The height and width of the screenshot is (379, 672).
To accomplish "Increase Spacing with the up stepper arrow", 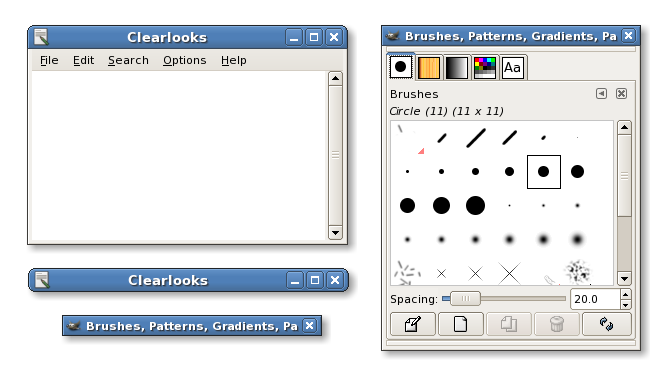I will 626,294.
